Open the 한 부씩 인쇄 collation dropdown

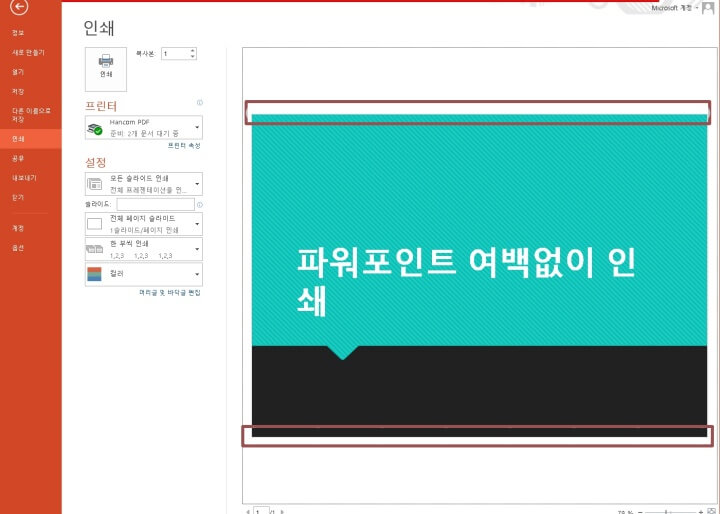[144, 249]
